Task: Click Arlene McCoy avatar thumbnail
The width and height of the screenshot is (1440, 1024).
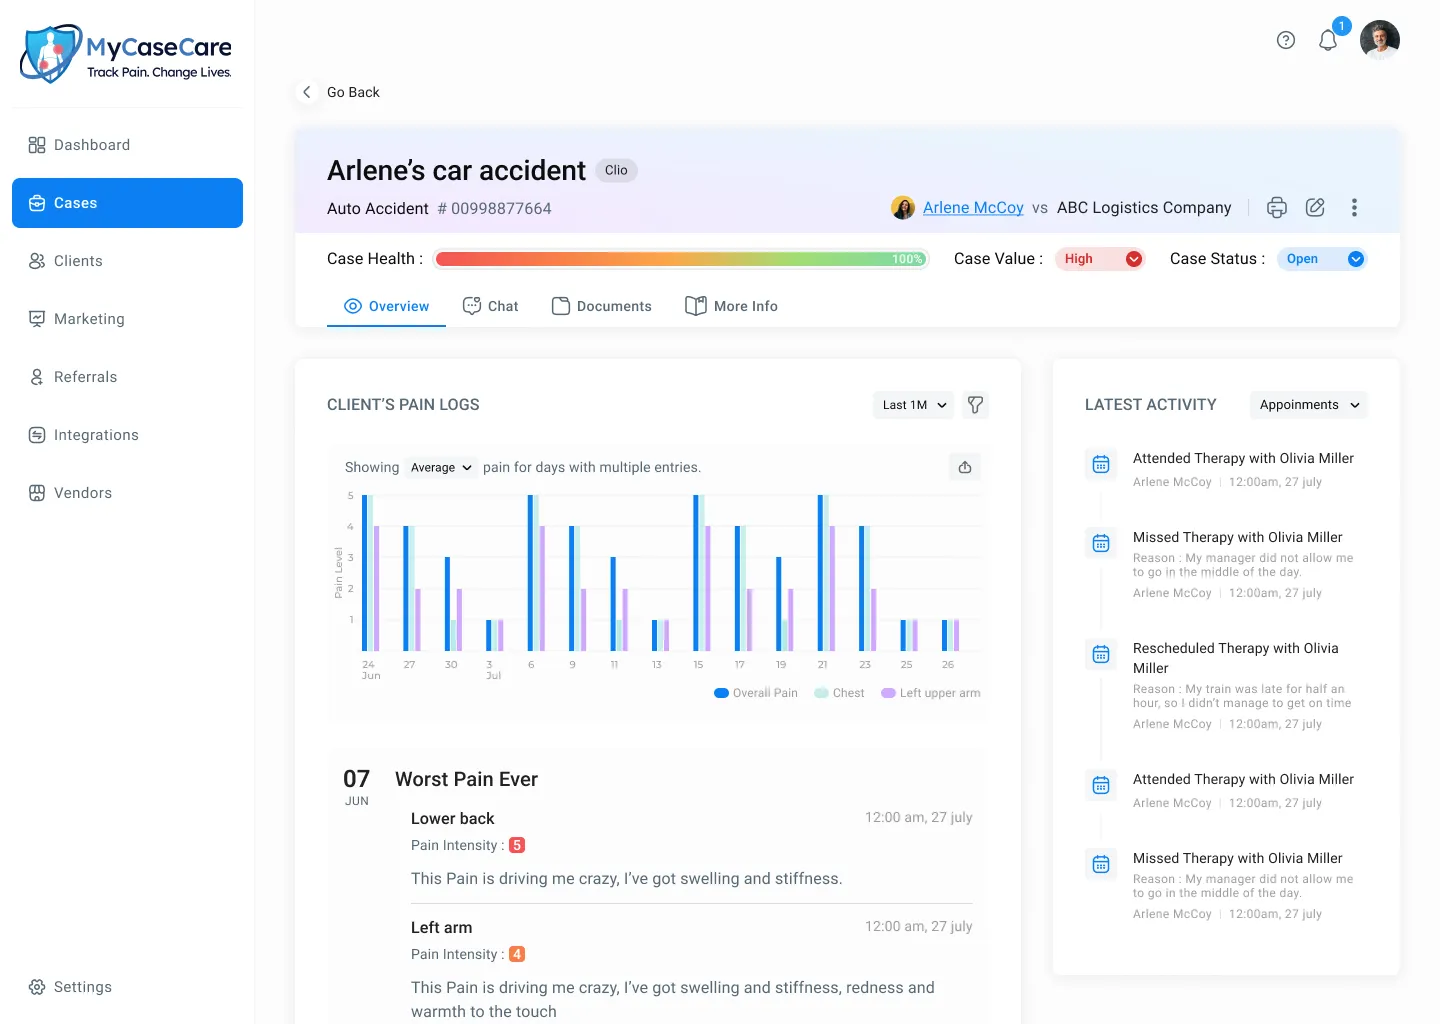Action: tap(903, 207)
